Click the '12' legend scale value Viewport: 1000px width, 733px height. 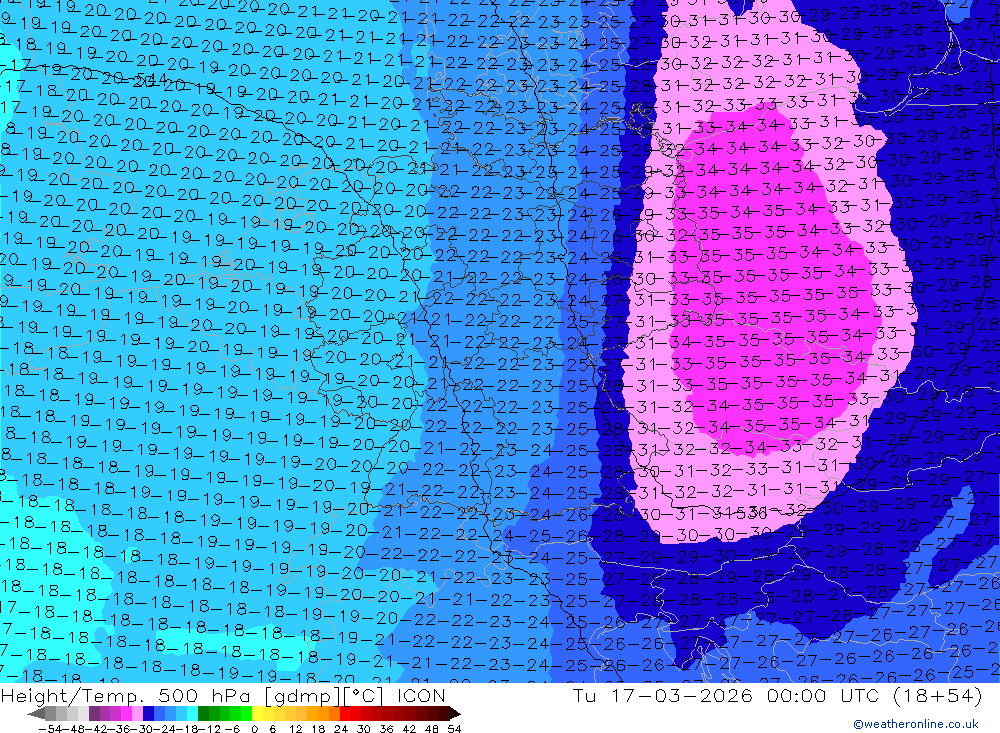pos(296,729)
